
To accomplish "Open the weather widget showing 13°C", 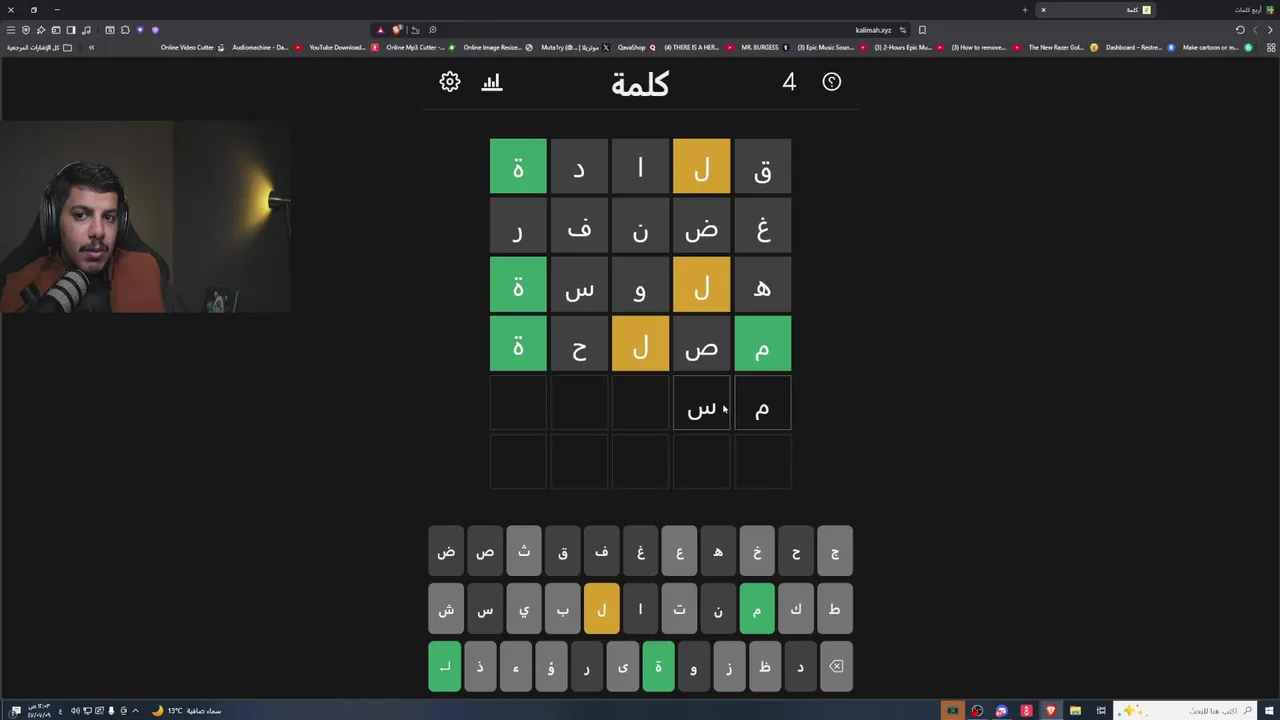I will pos(187,711).
